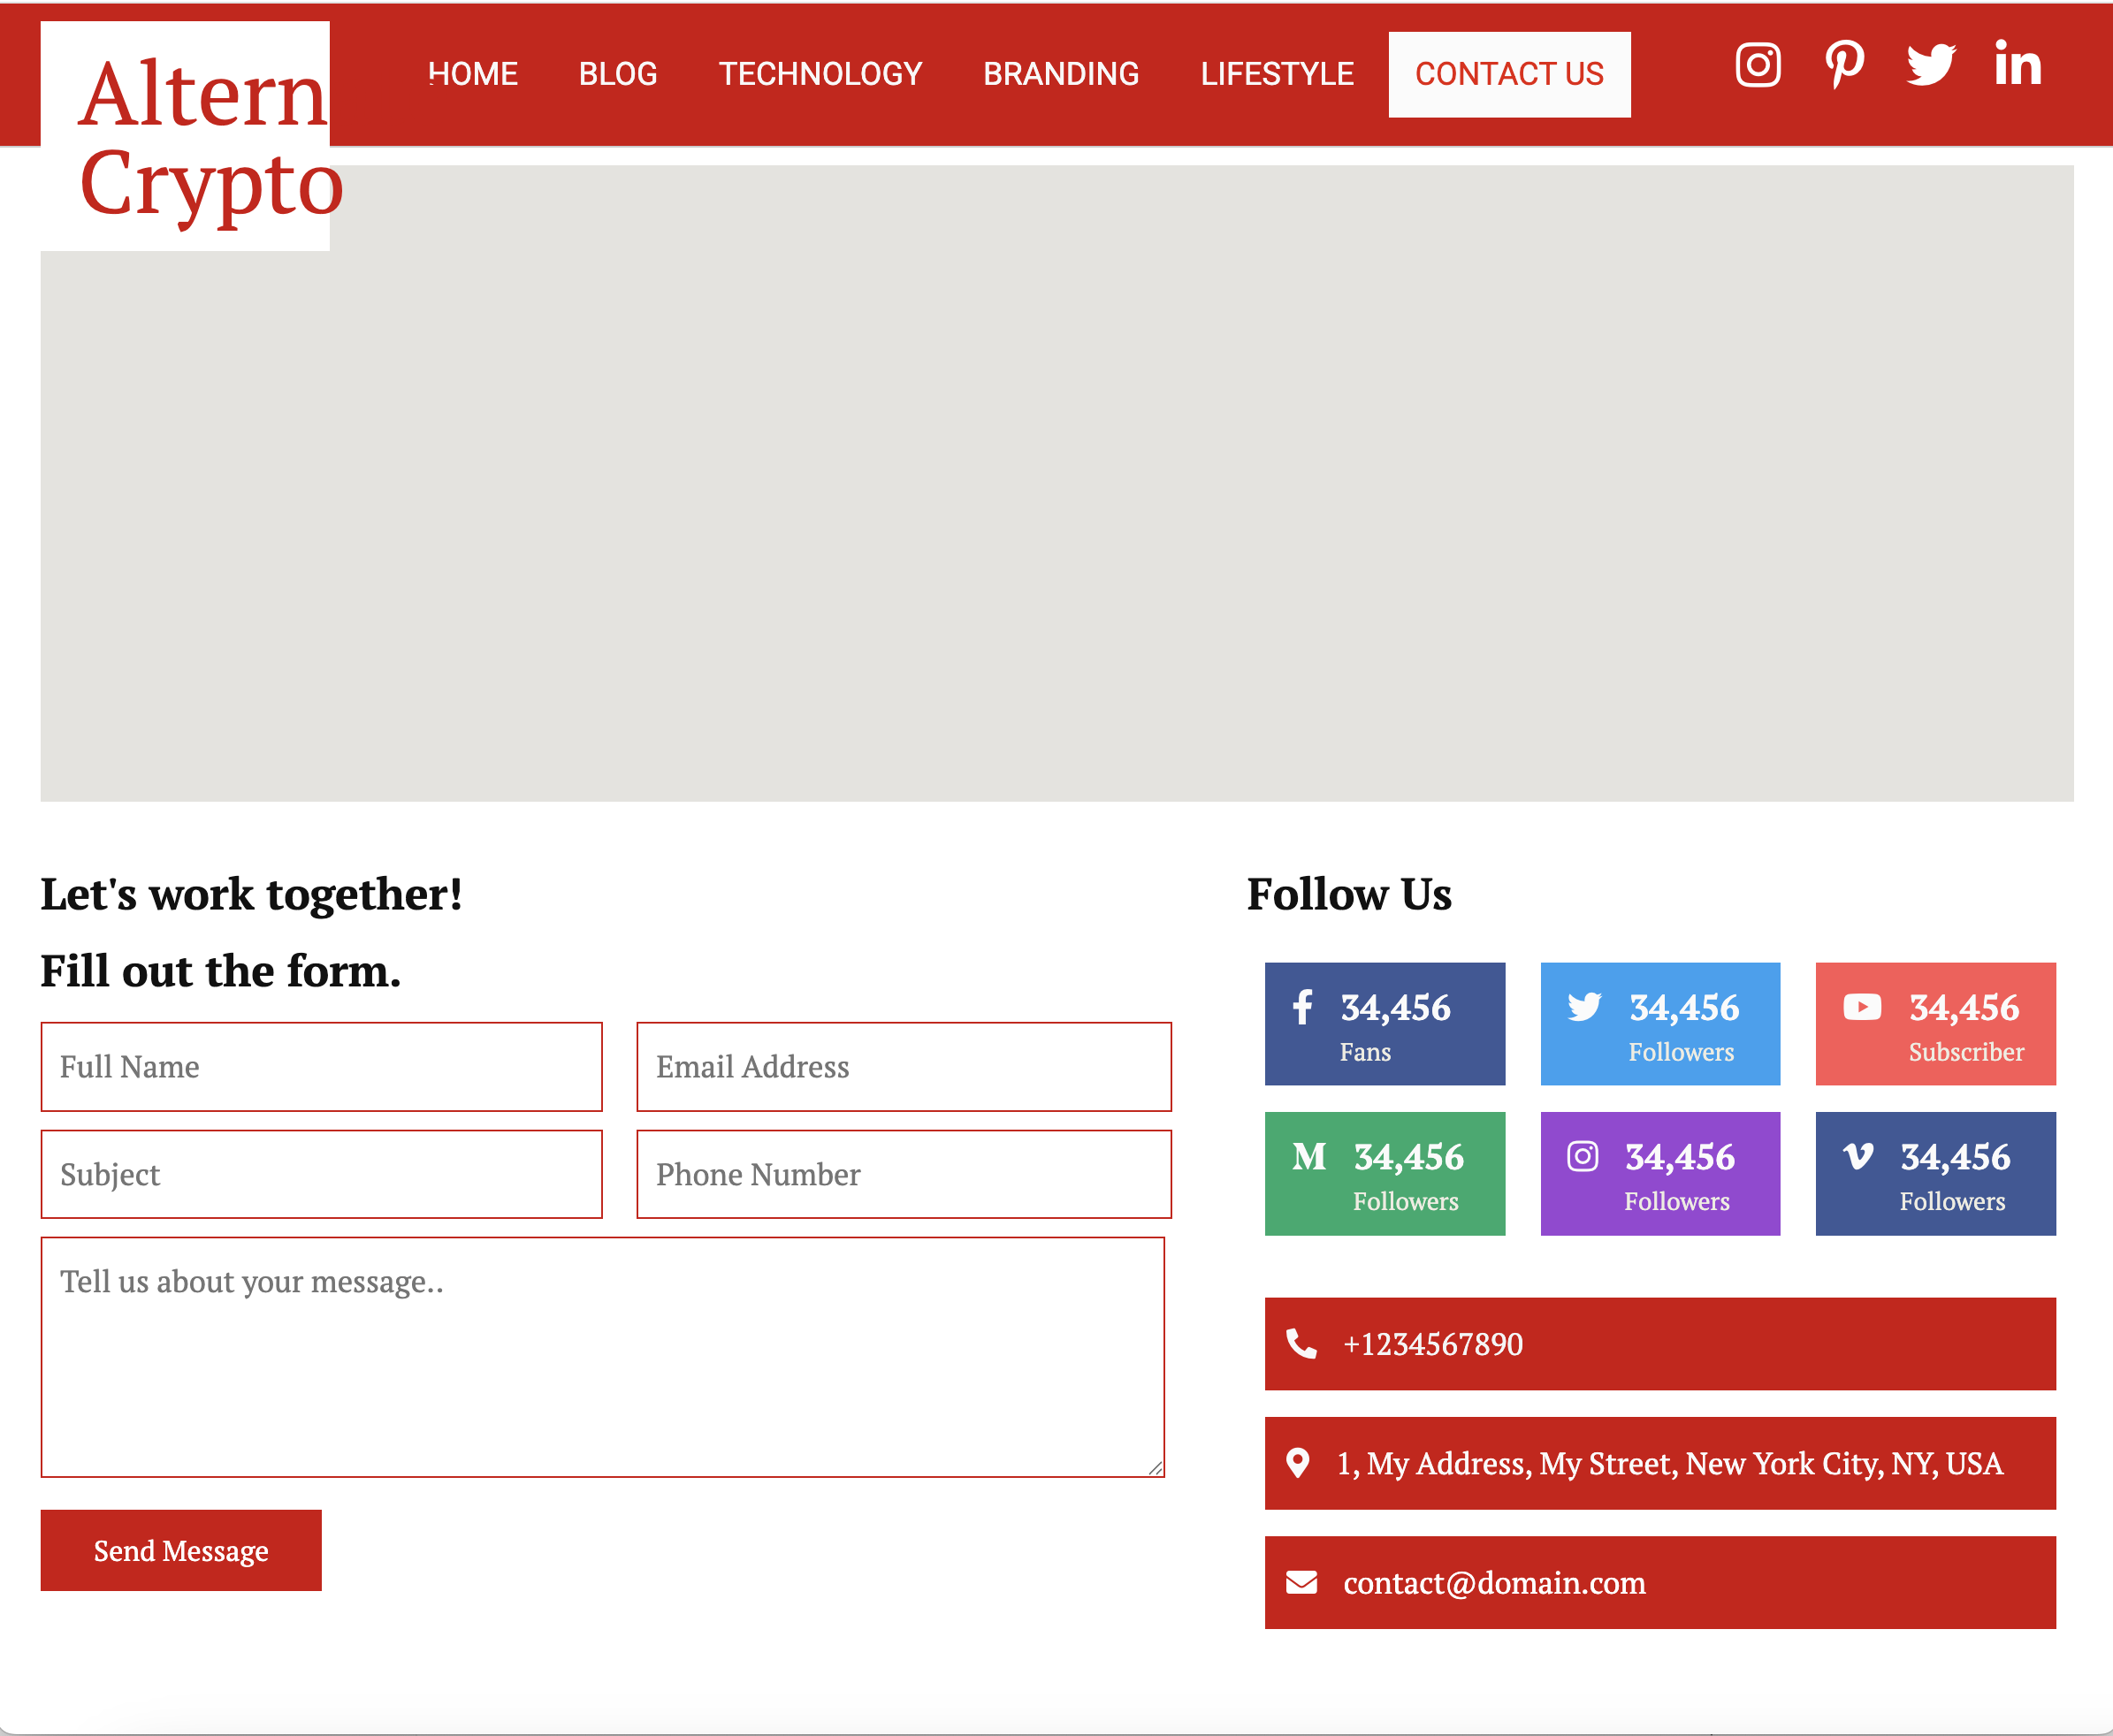Screen dimensions: 2113x1736
Task: Go to the HOME menu item
Action: (x=473, y=74)
